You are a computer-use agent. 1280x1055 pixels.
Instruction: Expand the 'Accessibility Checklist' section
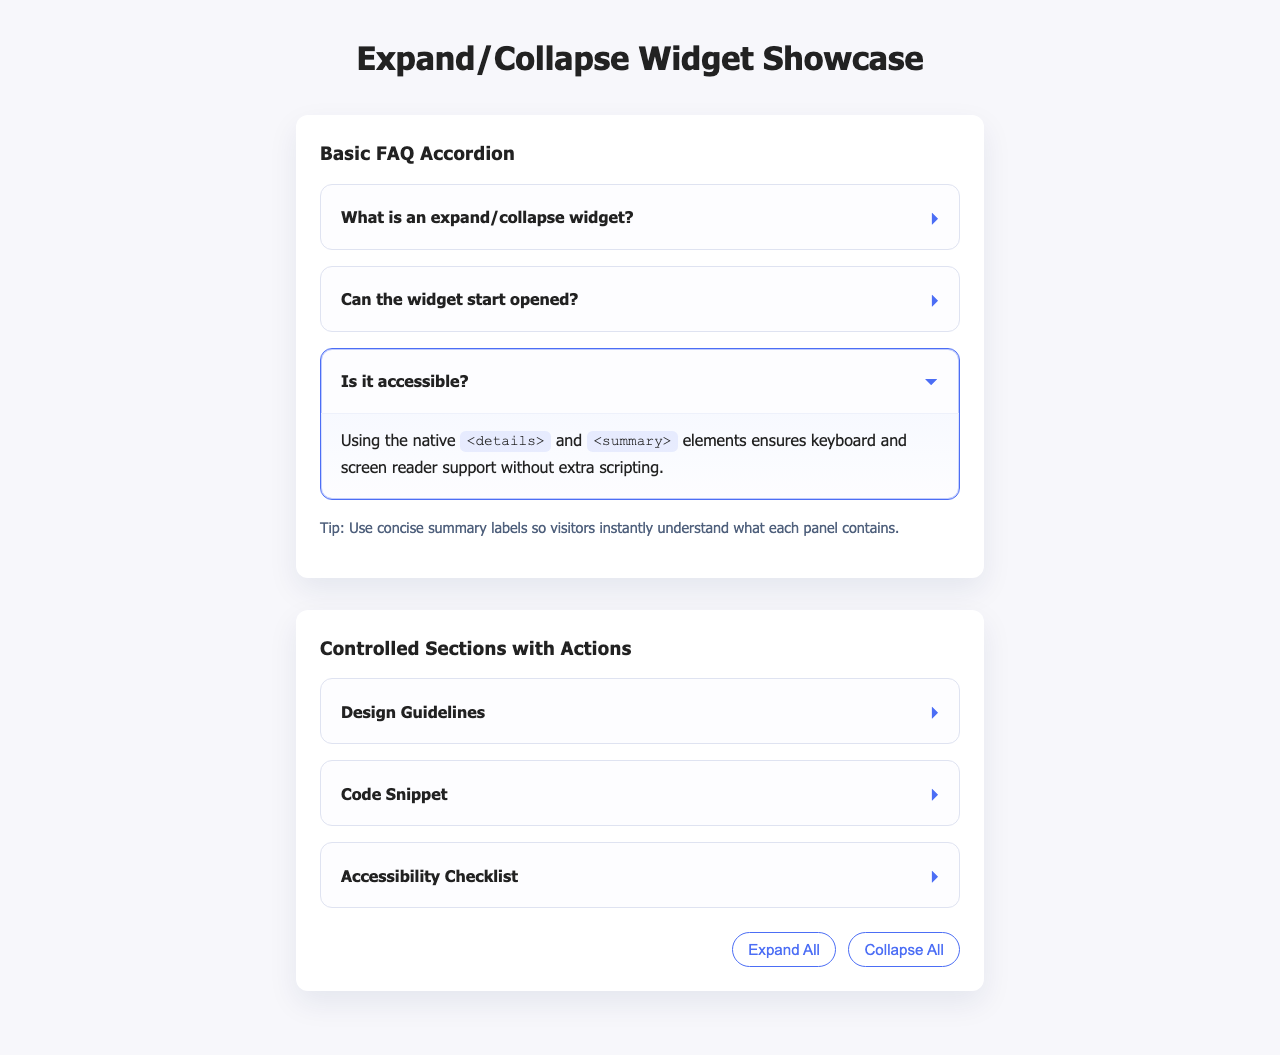tap(429, 876)
